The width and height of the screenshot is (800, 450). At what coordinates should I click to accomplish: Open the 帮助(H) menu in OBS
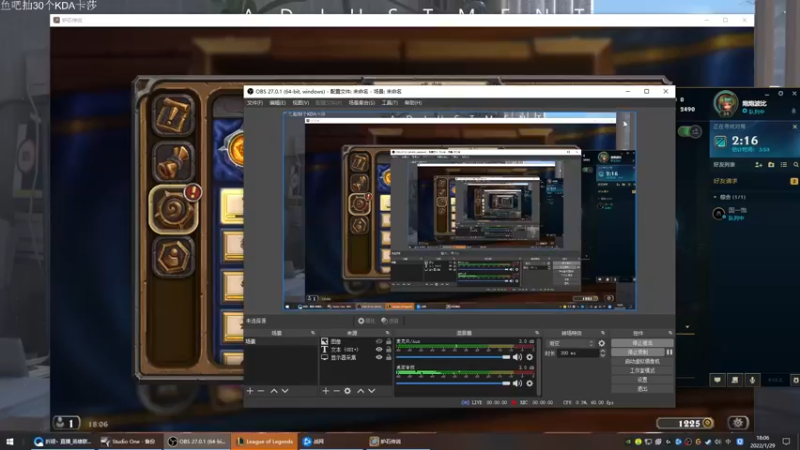pyautogui.click(x=413, y=103)
